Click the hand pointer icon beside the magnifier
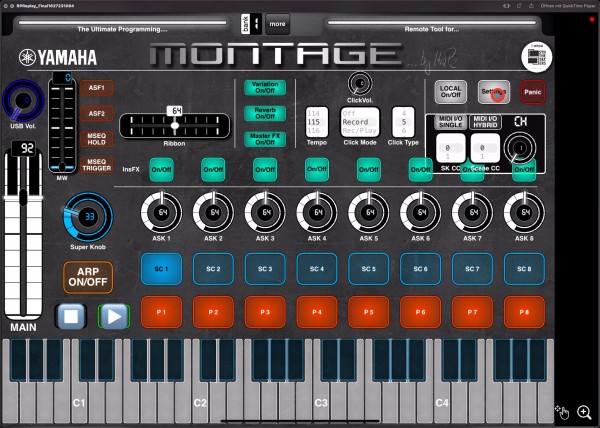 coord(562,412)
